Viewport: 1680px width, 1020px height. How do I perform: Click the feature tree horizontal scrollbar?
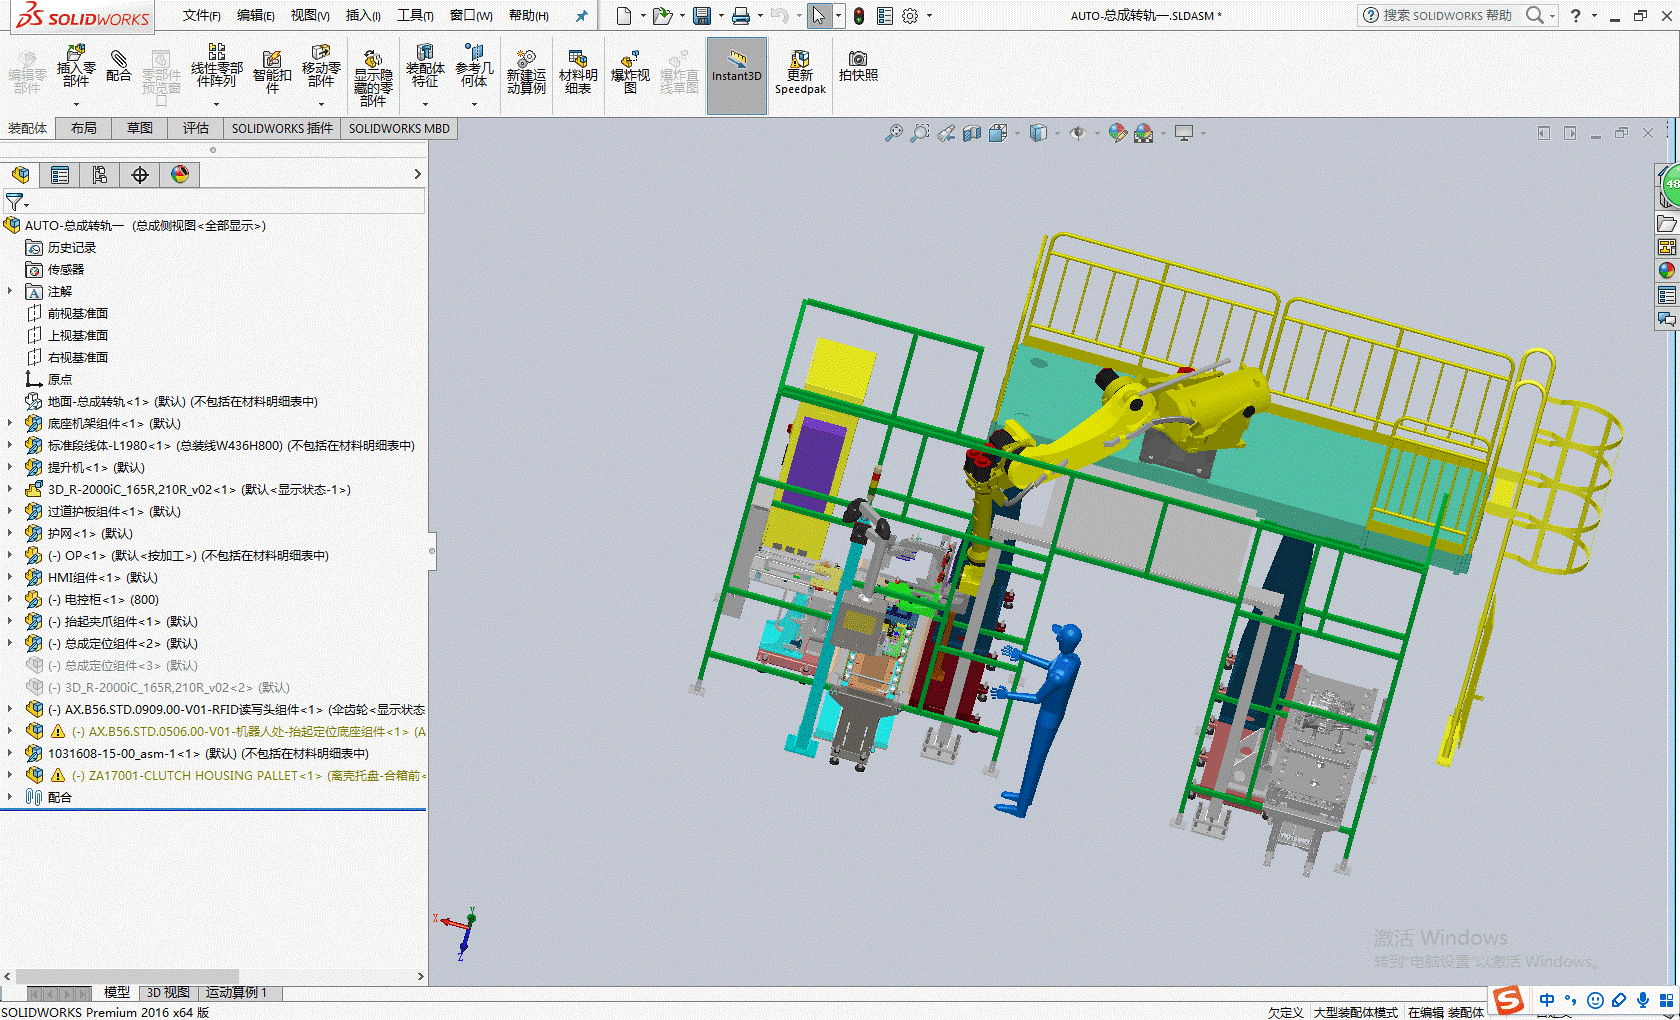click(x=127, y=976)
